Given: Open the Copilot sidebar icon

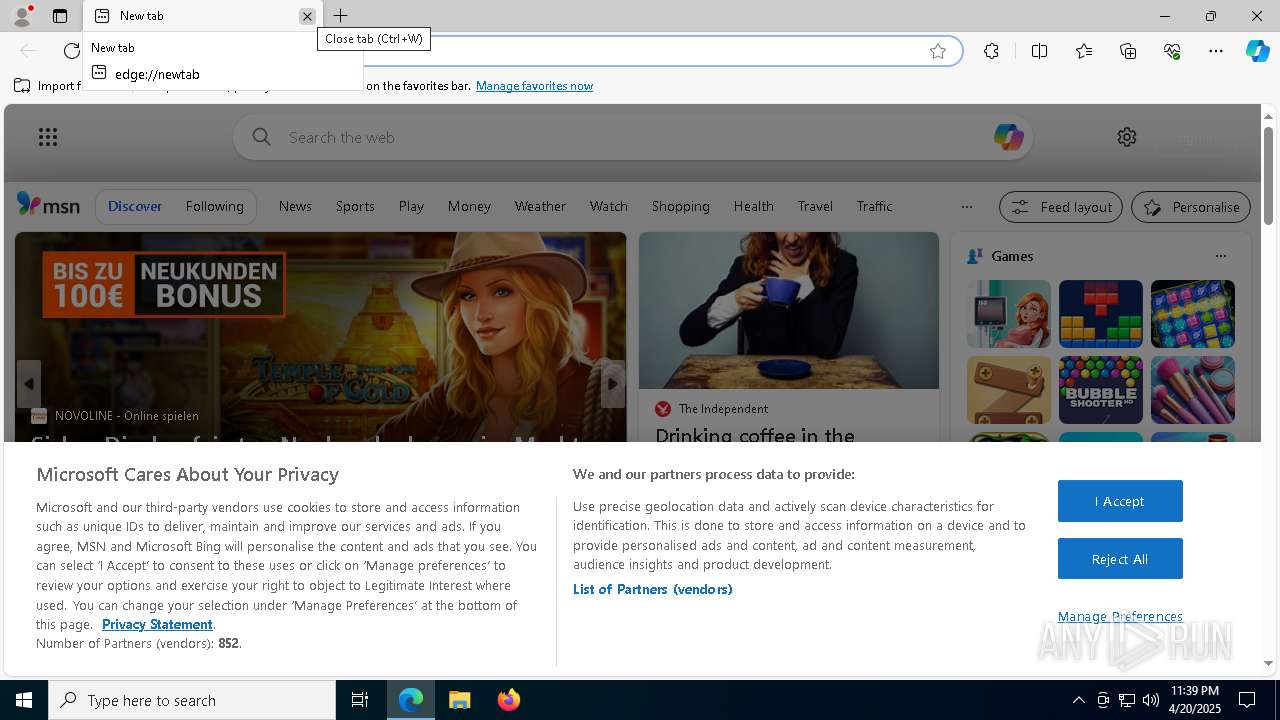Looking at the screenshot, I should click(1257, 51).
